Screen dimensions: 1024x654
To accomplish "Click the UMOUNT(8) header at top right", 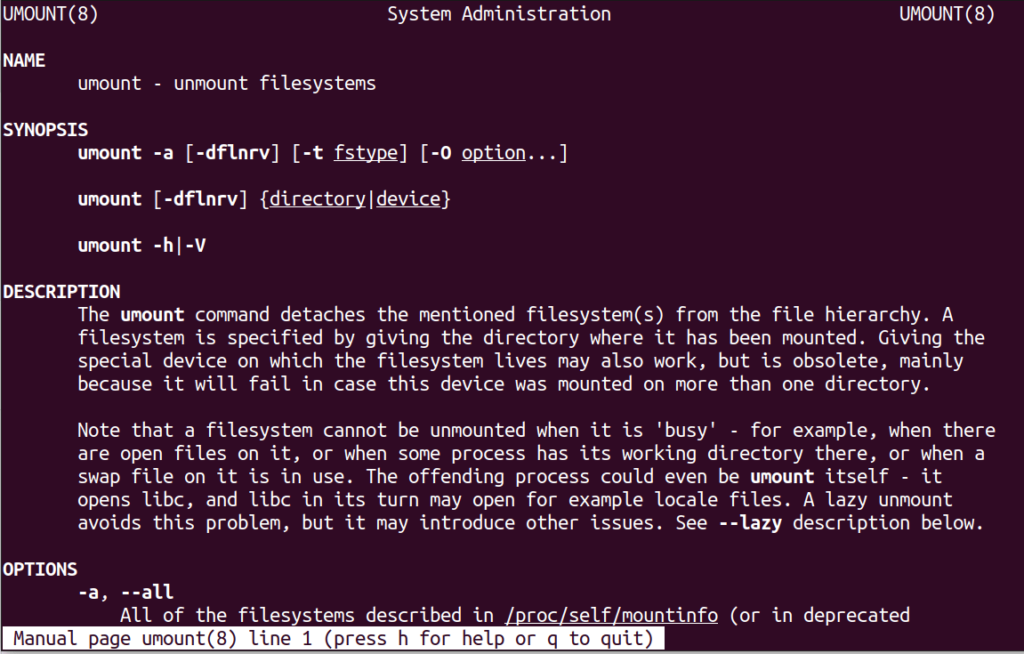I will (947, 14).
